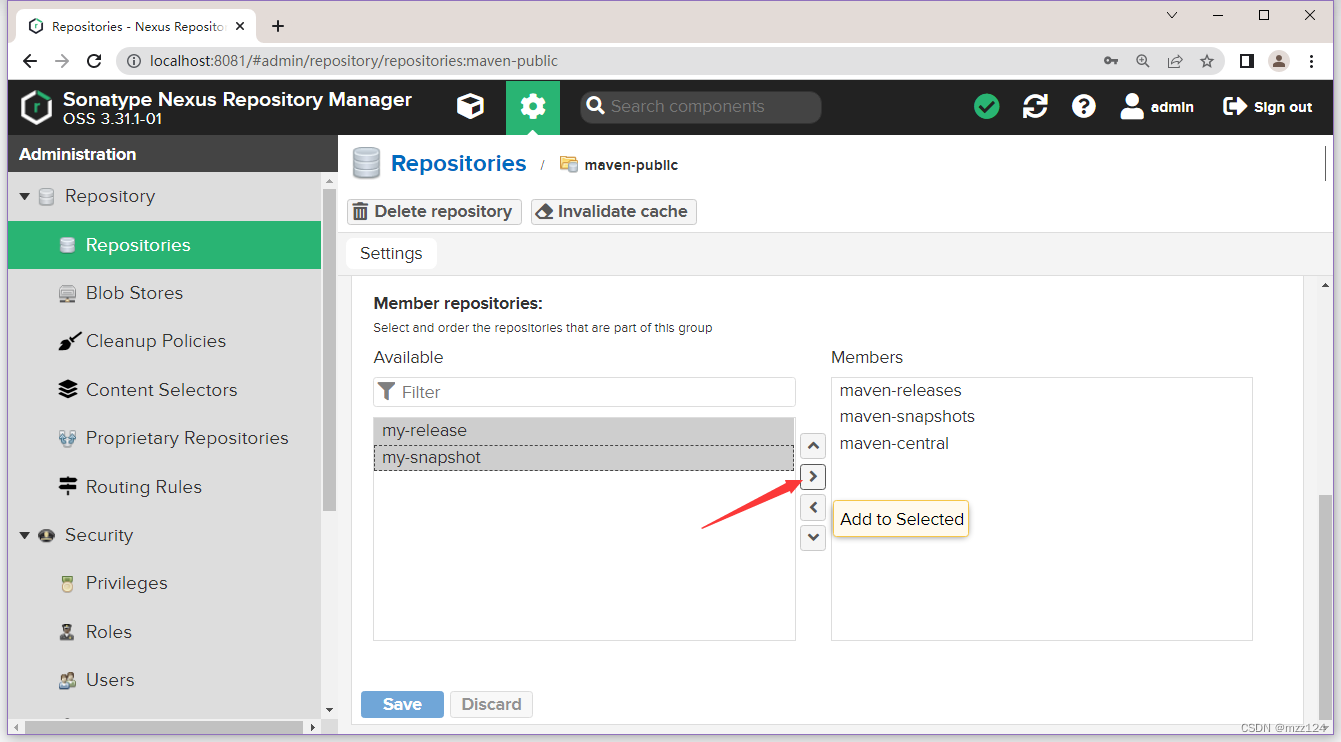The width and height of the screenshot is (1341, 742).
Task: Open the saved passwords key icon
Action: [1111, 61]
